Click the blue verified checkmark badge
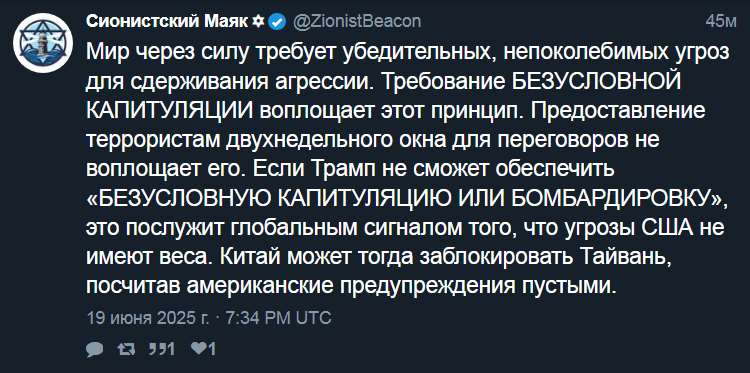 (277, 22)
